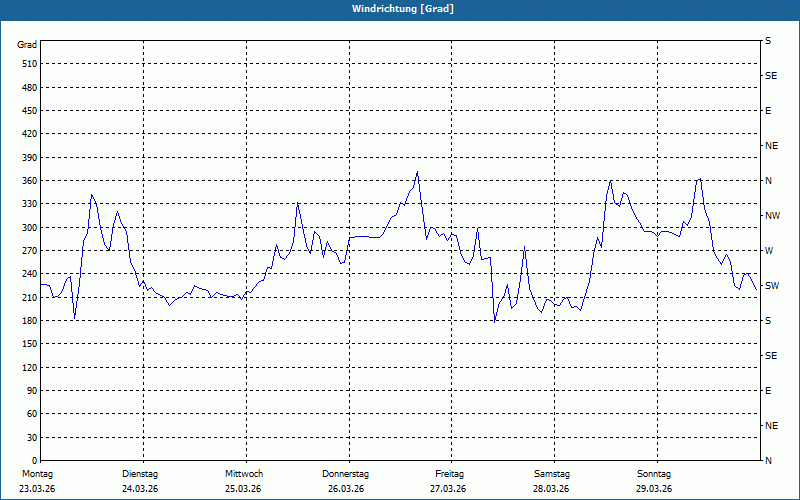Click the 23.03.26 date label

click(37, 489)
